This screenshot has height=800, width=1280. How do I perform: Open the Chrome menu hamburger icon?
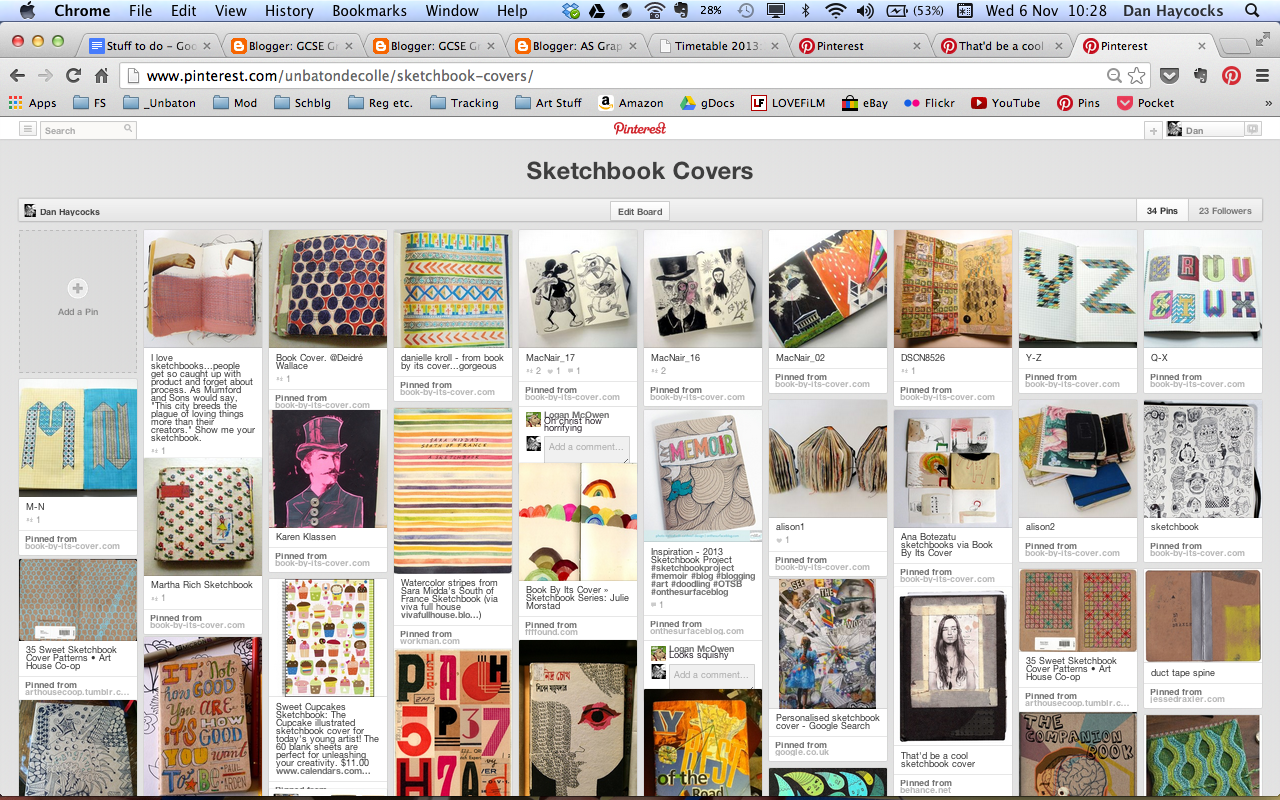coord(1263,76)
